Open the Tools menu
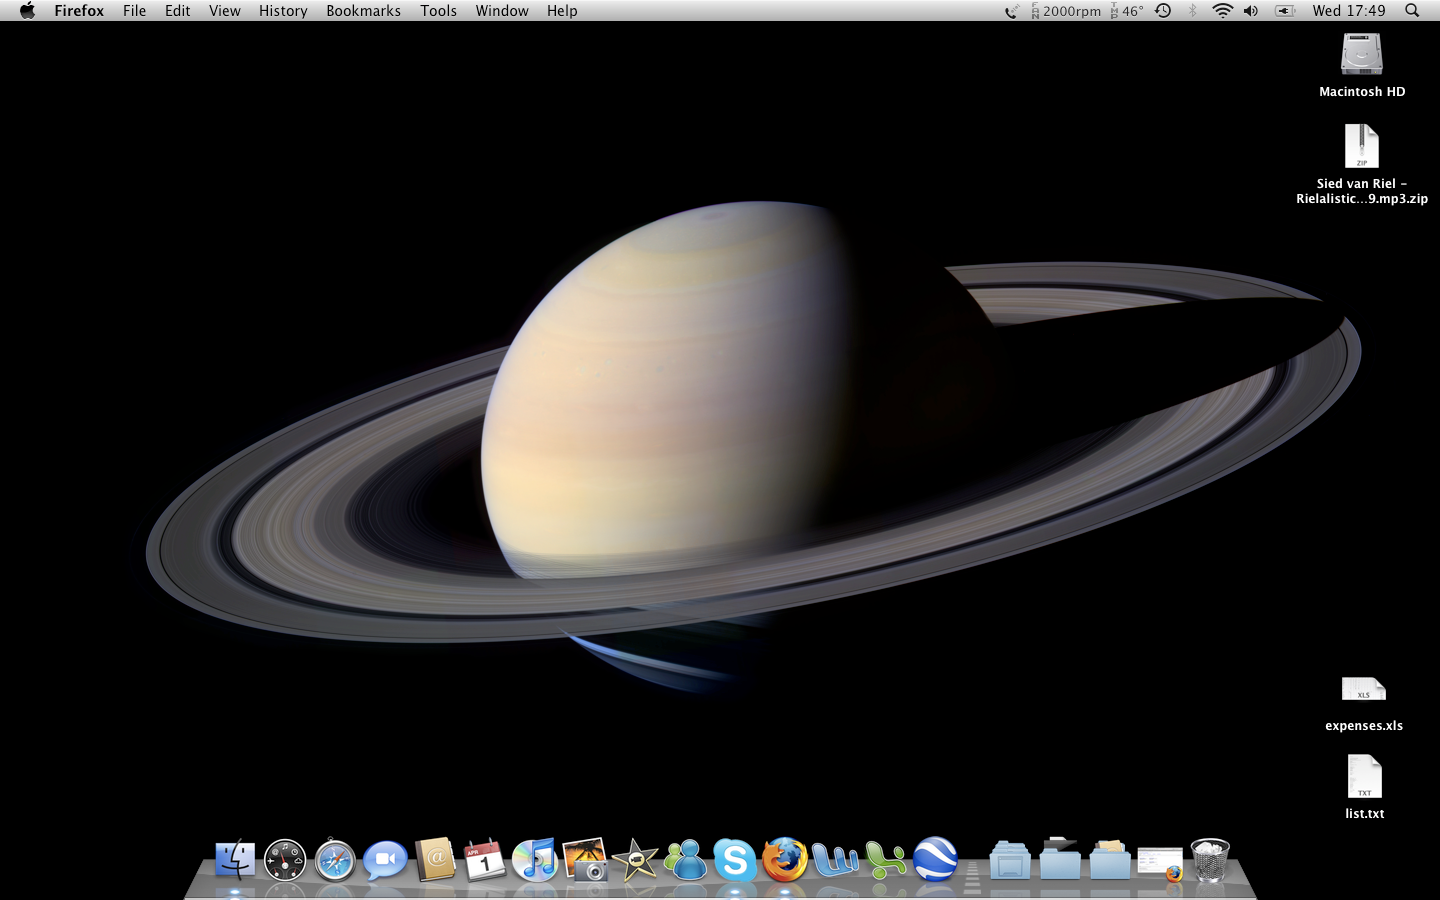This screenshot has height=900, width=1440. click(x=438, y=11)
